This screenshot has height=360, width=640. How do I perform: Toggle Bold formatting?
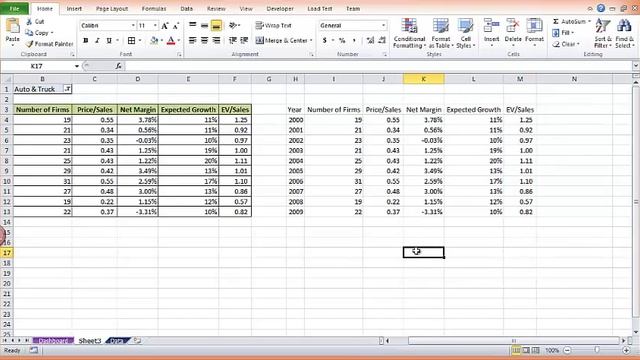point(86,40)
